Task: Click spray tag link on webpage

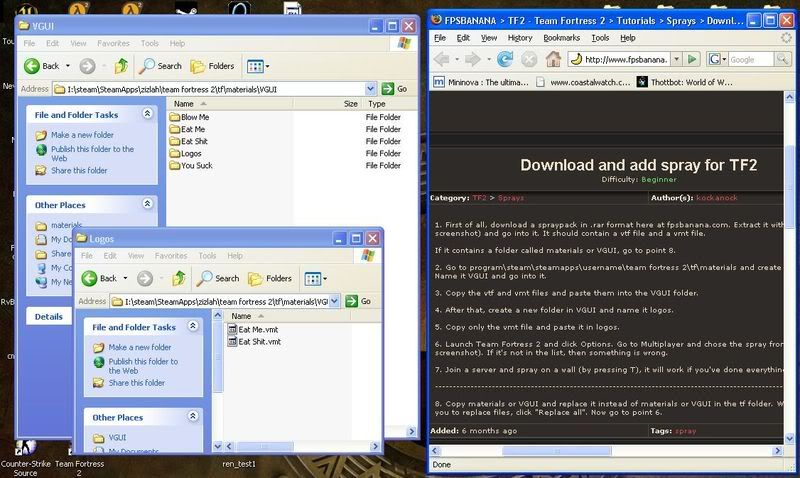Action: (685, 431)
